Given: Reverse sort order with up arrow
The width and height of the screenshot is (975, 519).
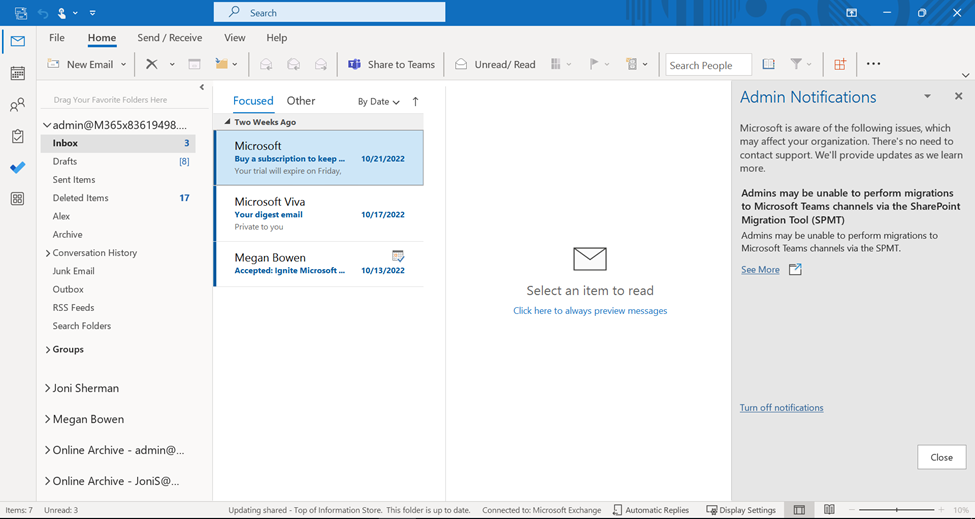Looking at the screenshot, I should pos(415,101).
